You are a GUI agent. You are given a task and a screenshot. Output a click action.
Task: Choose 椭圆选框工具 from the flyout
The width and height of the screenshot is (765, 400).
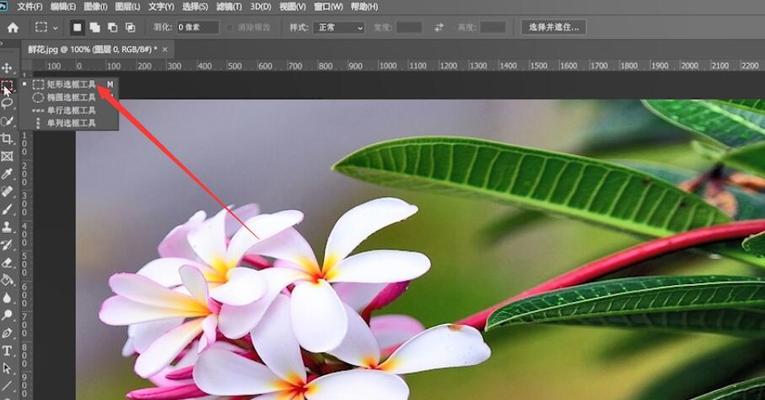point(70,98)
